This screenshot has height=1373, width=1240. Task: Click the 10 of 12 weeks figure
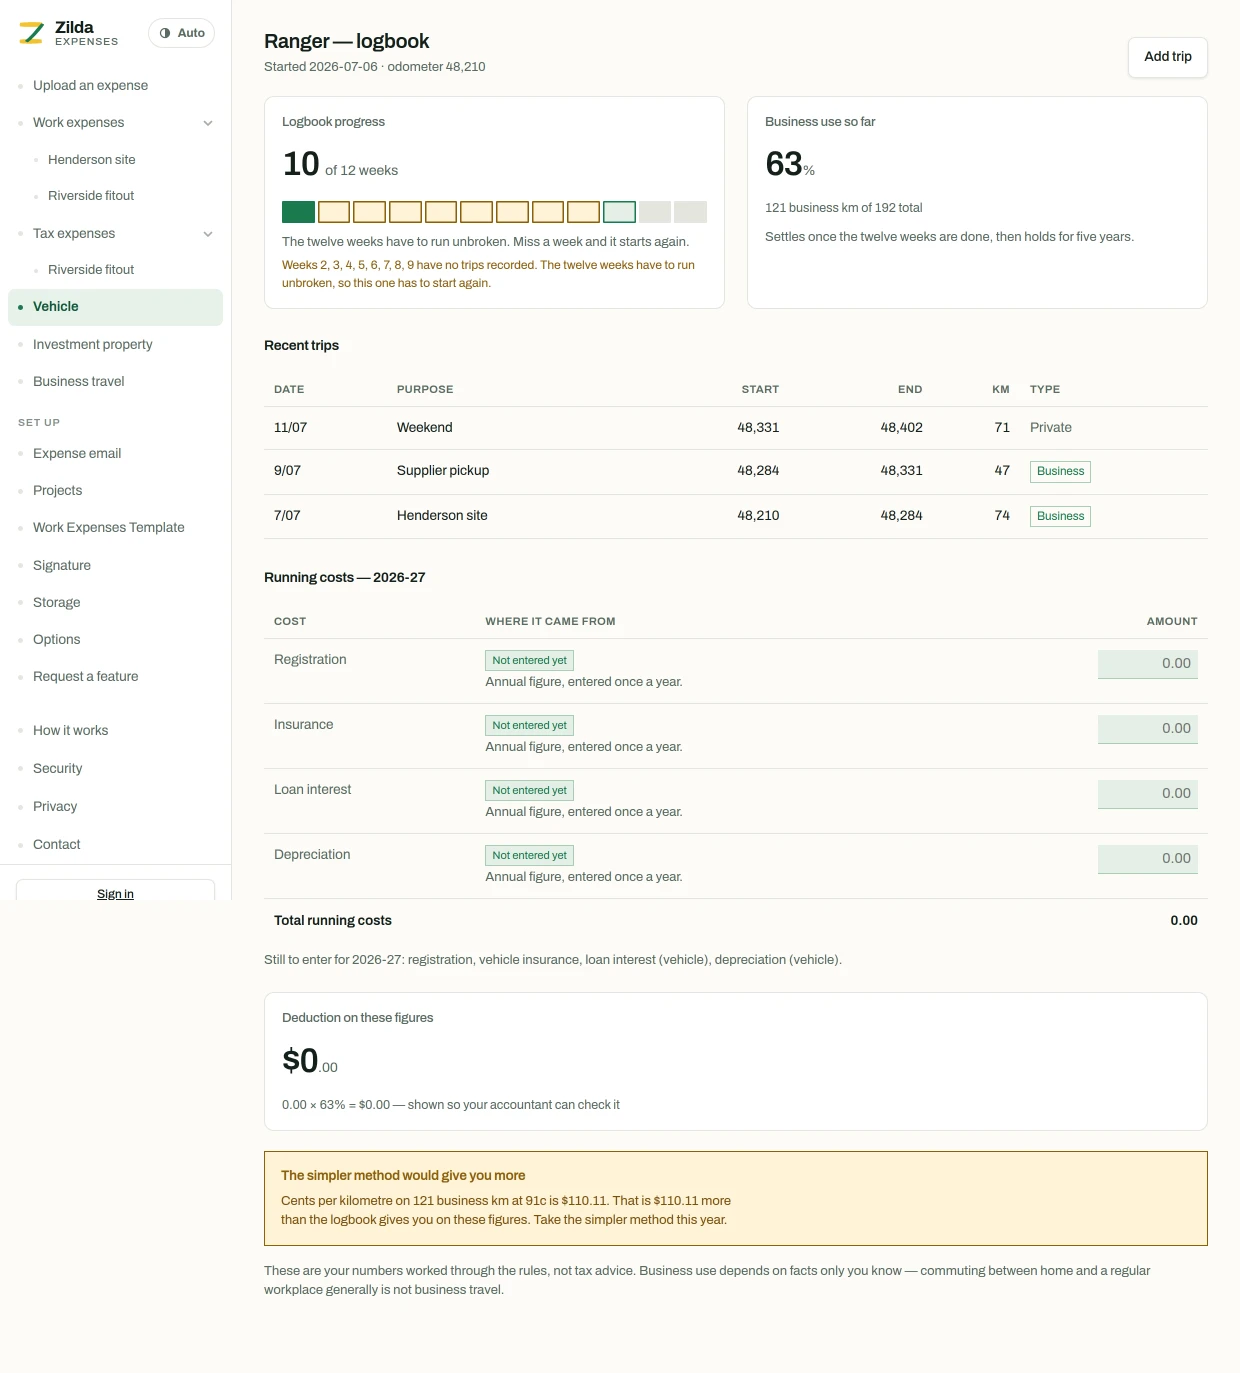(340, 164)
